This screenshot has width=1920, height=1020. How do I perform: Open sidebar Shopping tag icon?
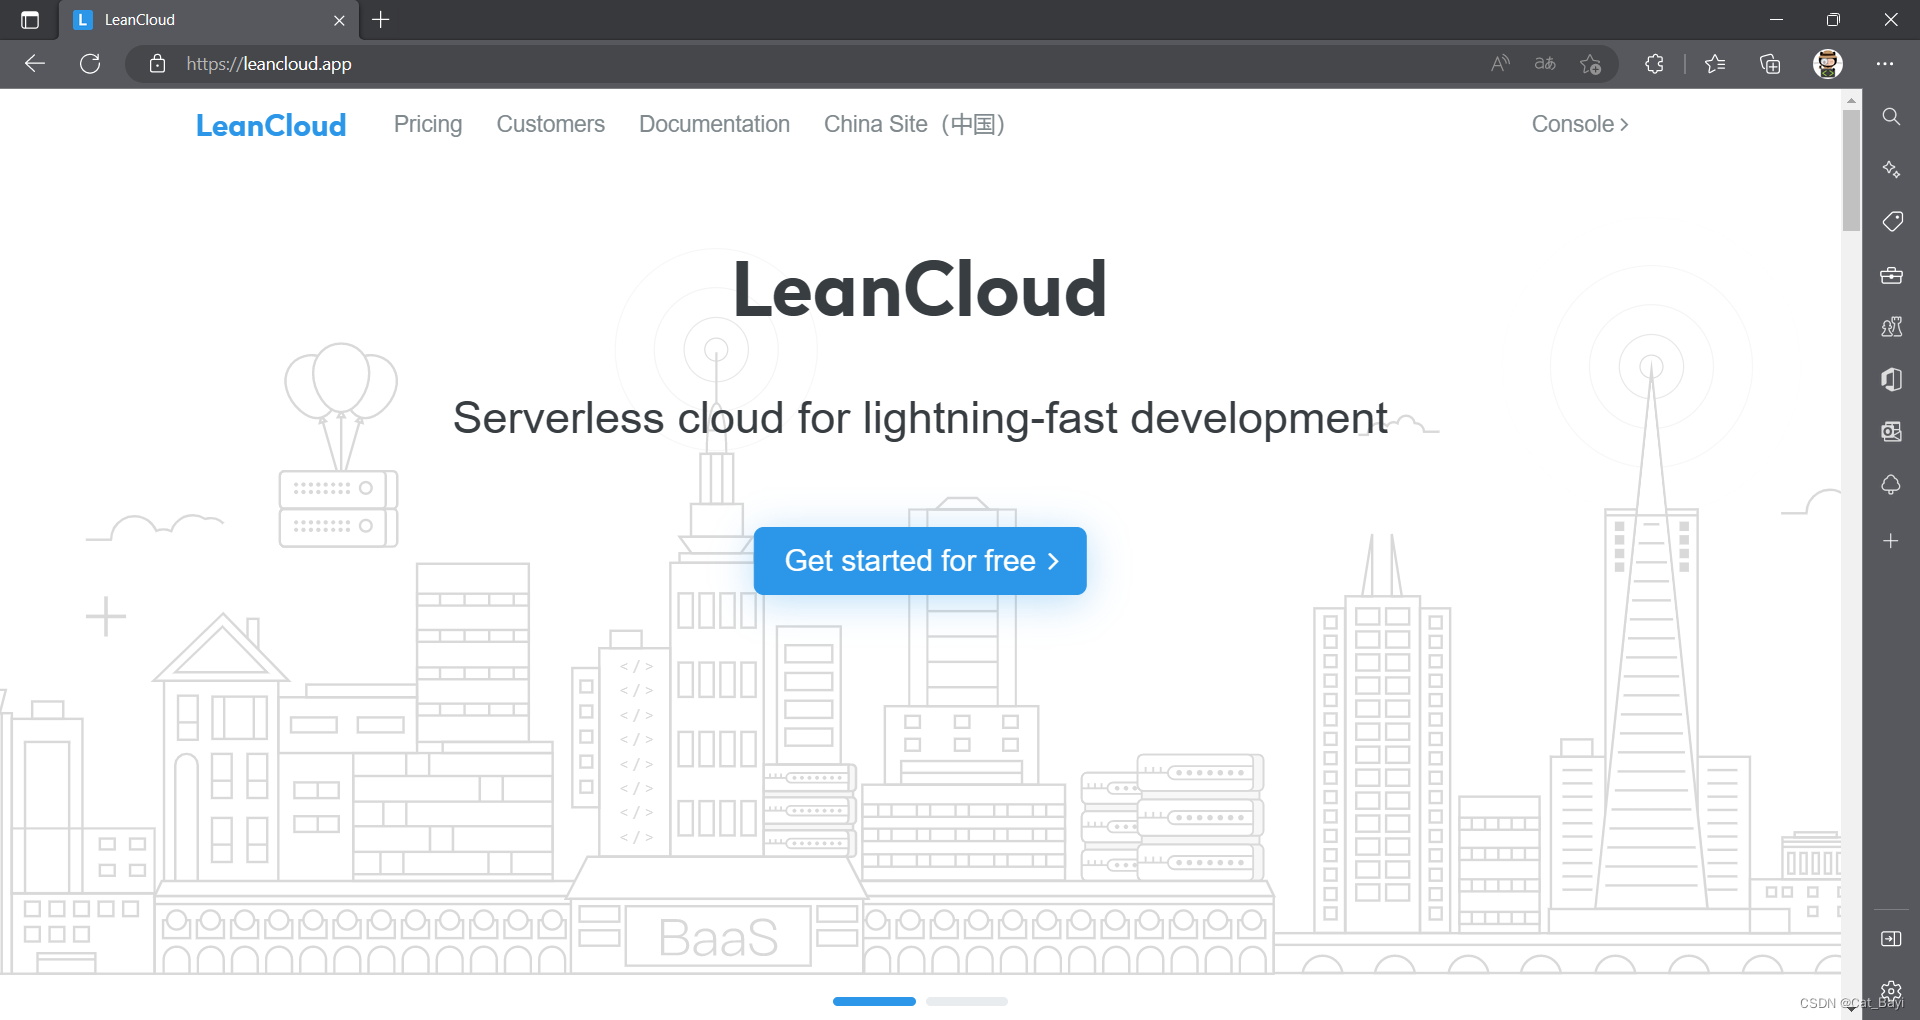tap(1891, 221)
